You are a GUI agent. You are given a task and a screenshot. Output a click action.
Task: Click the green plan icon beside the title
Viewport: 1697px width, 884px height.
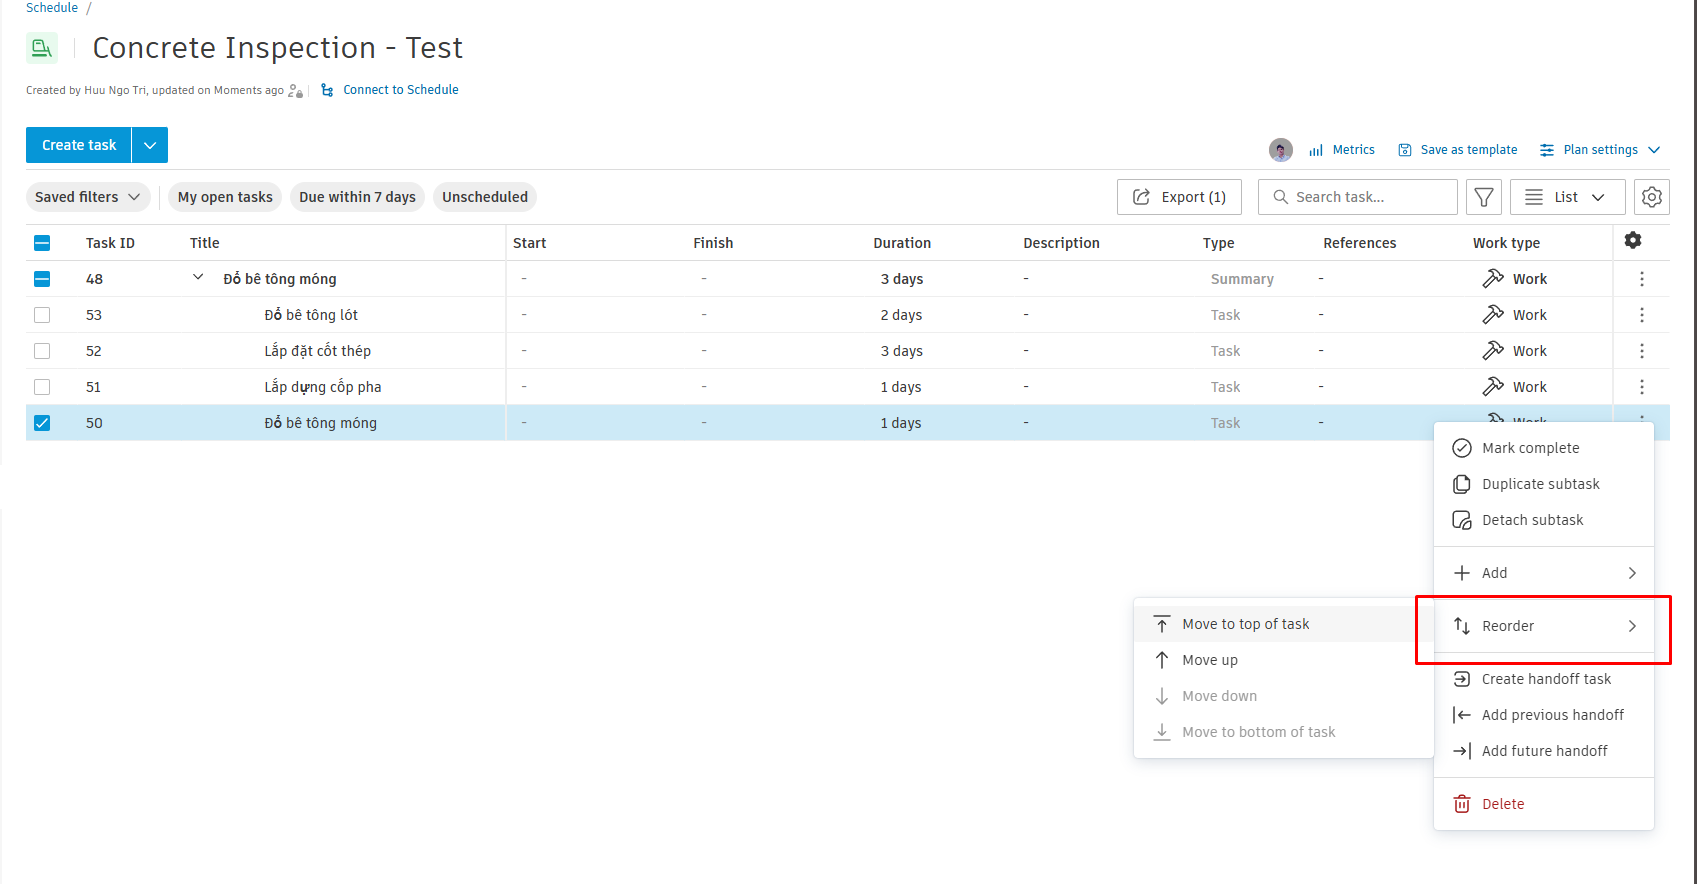[42, 48]
